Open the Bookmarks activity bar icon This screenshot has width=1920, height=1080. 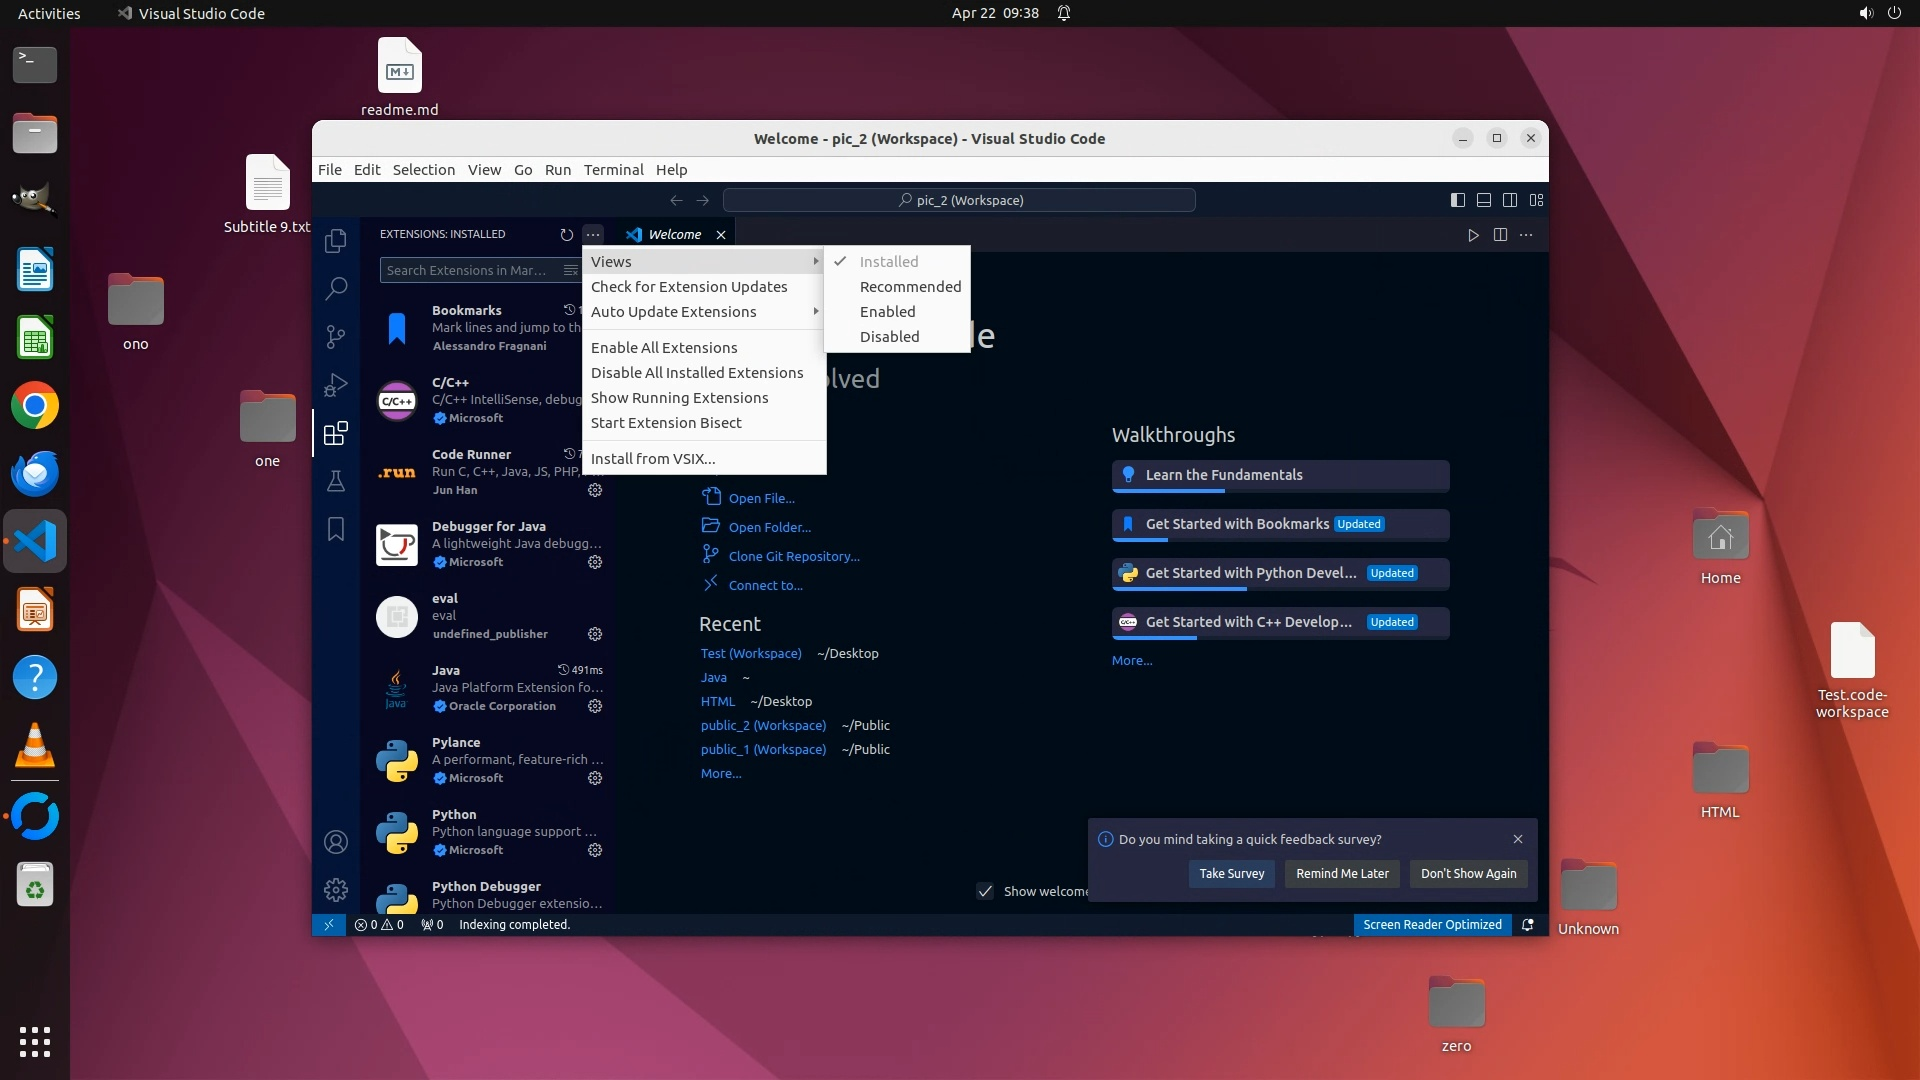[x=336, y=529]
